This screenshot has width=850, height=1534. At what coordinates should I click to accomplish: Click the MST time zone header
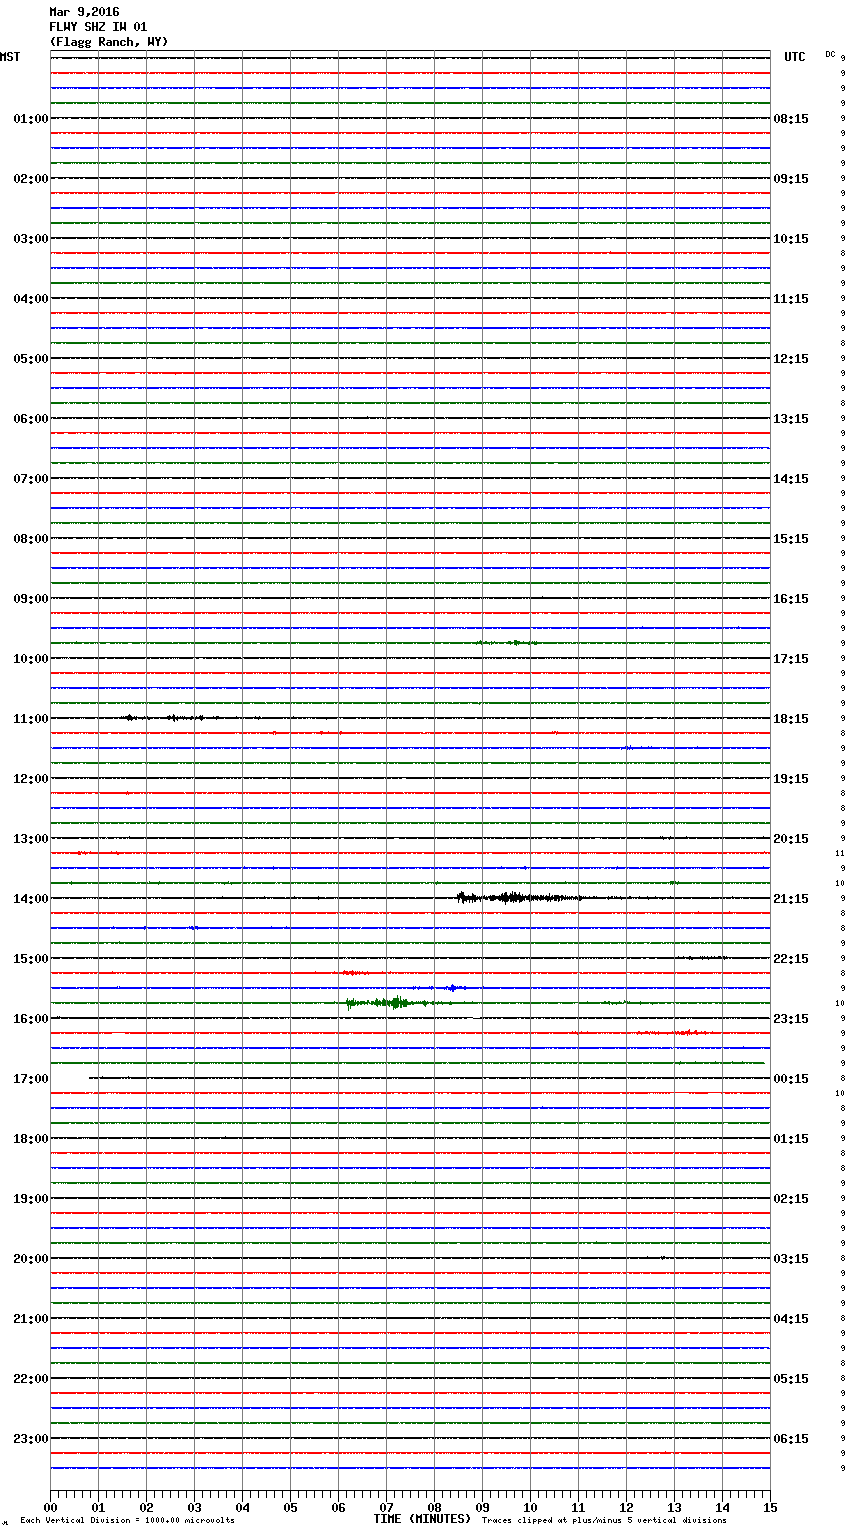click(x=10, y=57)
